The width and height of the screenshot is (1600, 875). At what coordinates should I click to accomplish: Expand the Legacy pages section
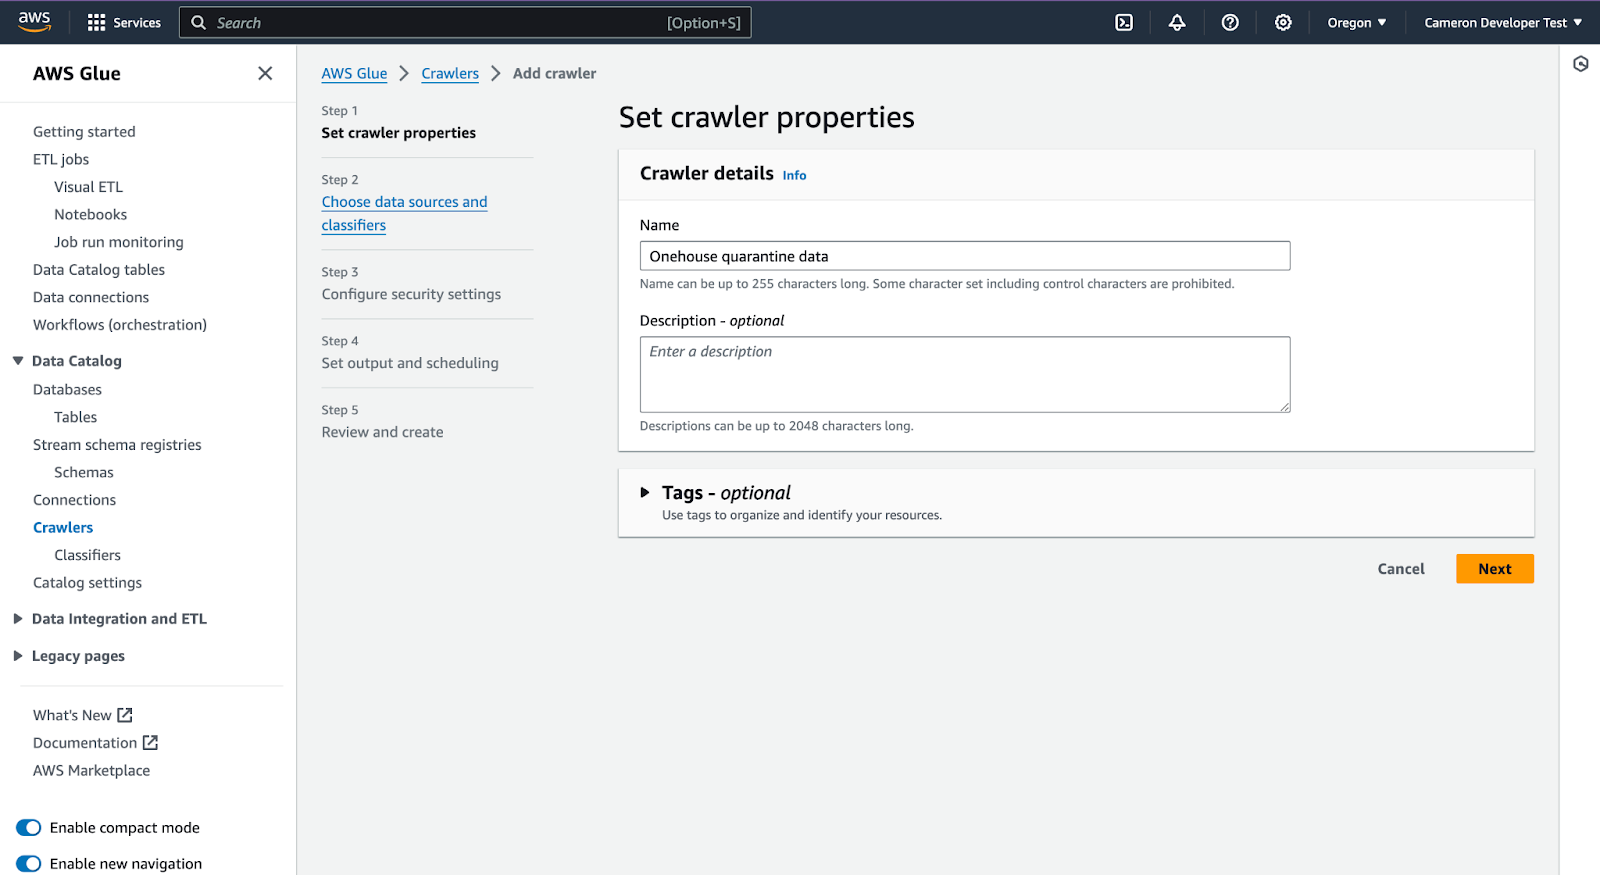coord(18,656)
